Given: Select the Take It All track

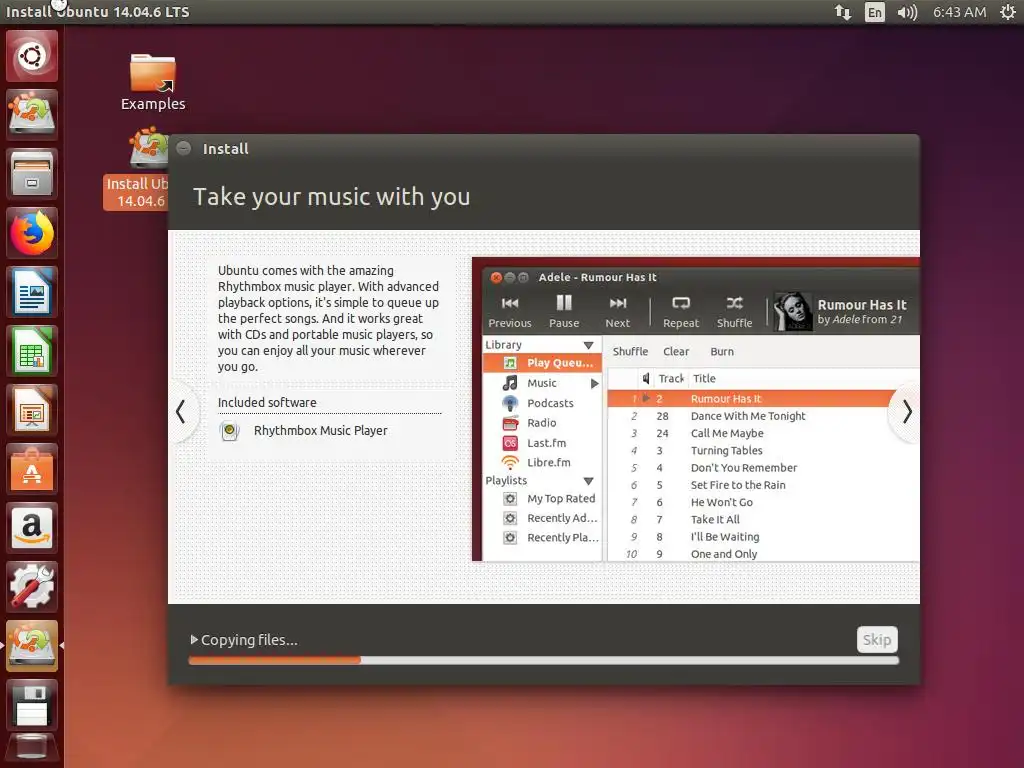Looking at the screenshot, I should [763, 520].
